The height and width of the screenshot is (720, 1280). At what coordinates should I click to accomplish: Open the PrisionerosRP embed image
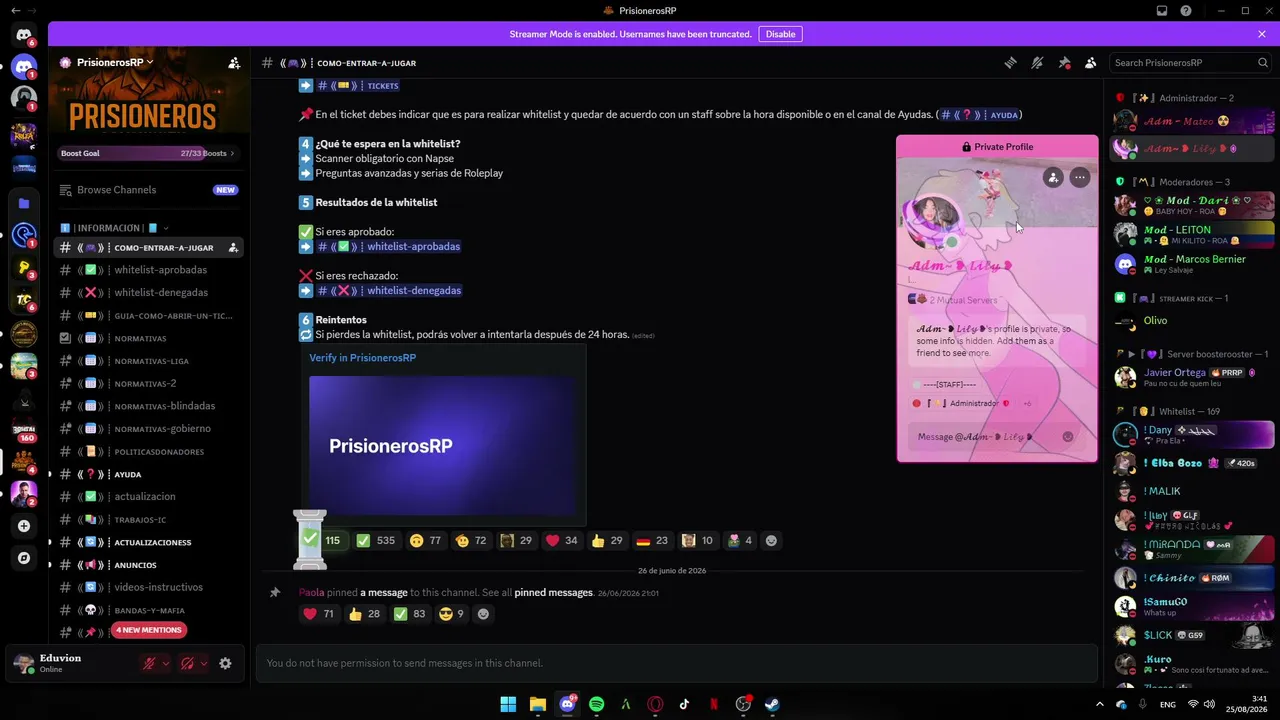pos(442,446)
